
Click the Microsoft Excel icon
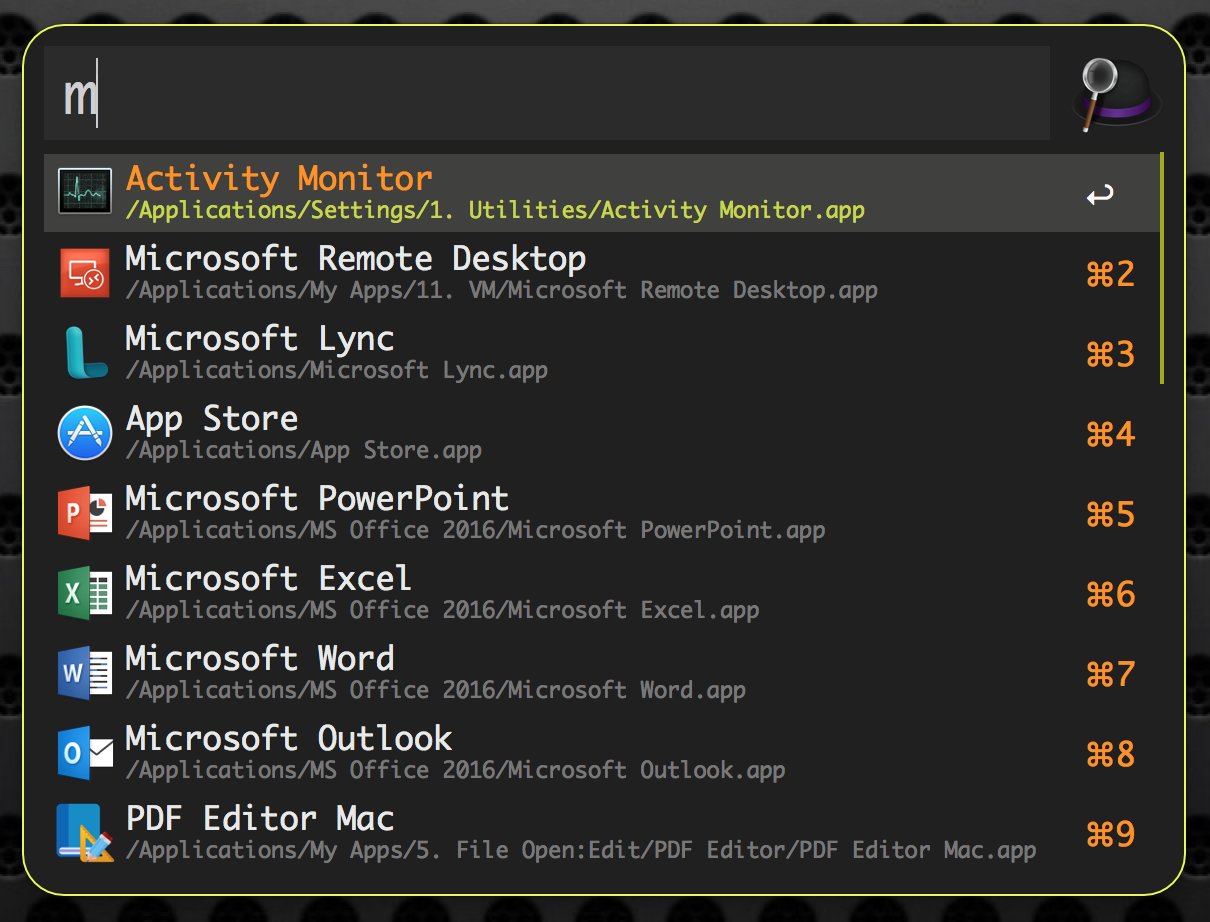coord(85,593)
